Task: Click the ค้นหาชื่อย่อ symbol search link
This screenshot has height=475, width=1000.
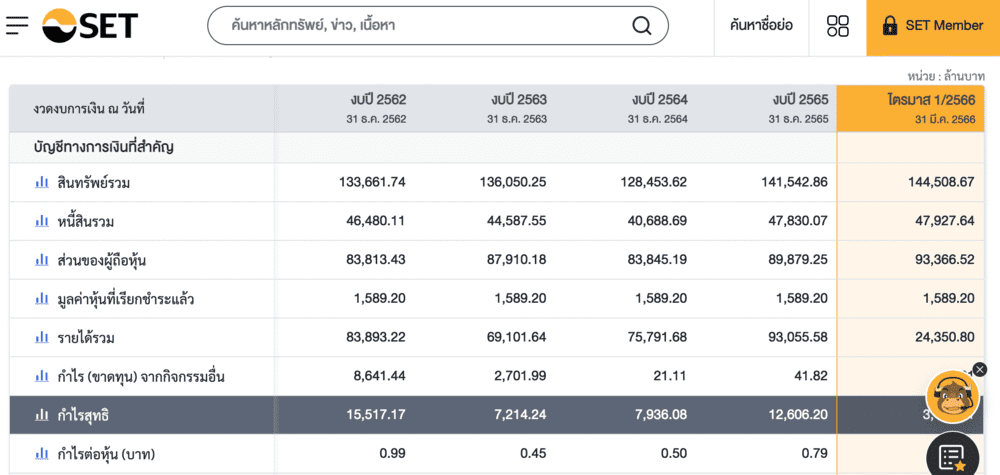Action: click(x=761, y=26)
